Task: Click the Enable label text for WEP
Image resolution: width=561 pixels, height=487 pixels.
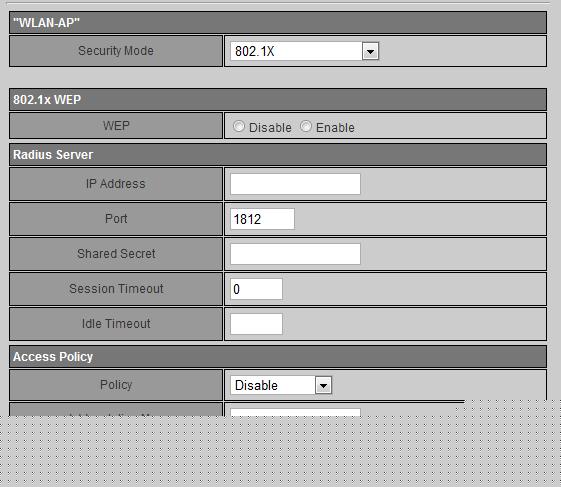Action: point(335,127)
